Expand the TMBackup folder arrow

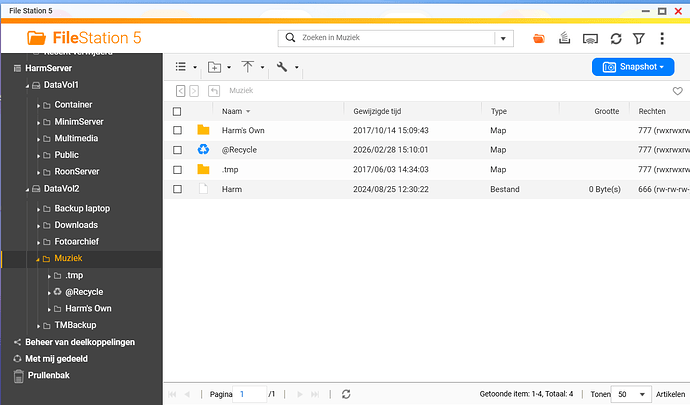38,326
